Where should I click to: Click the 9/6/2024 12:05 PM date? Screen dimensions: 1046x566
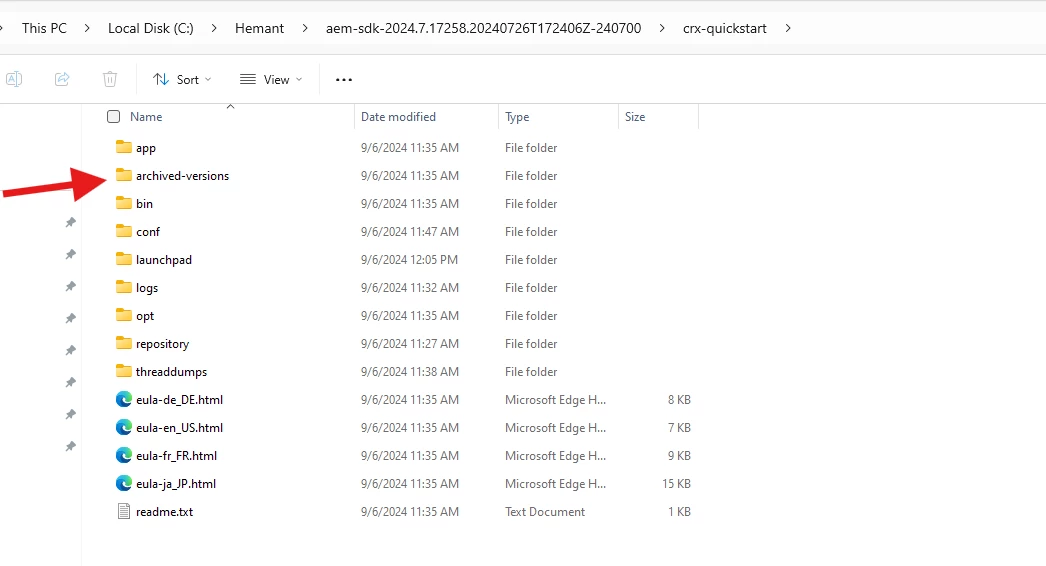[x=410, y=260]
